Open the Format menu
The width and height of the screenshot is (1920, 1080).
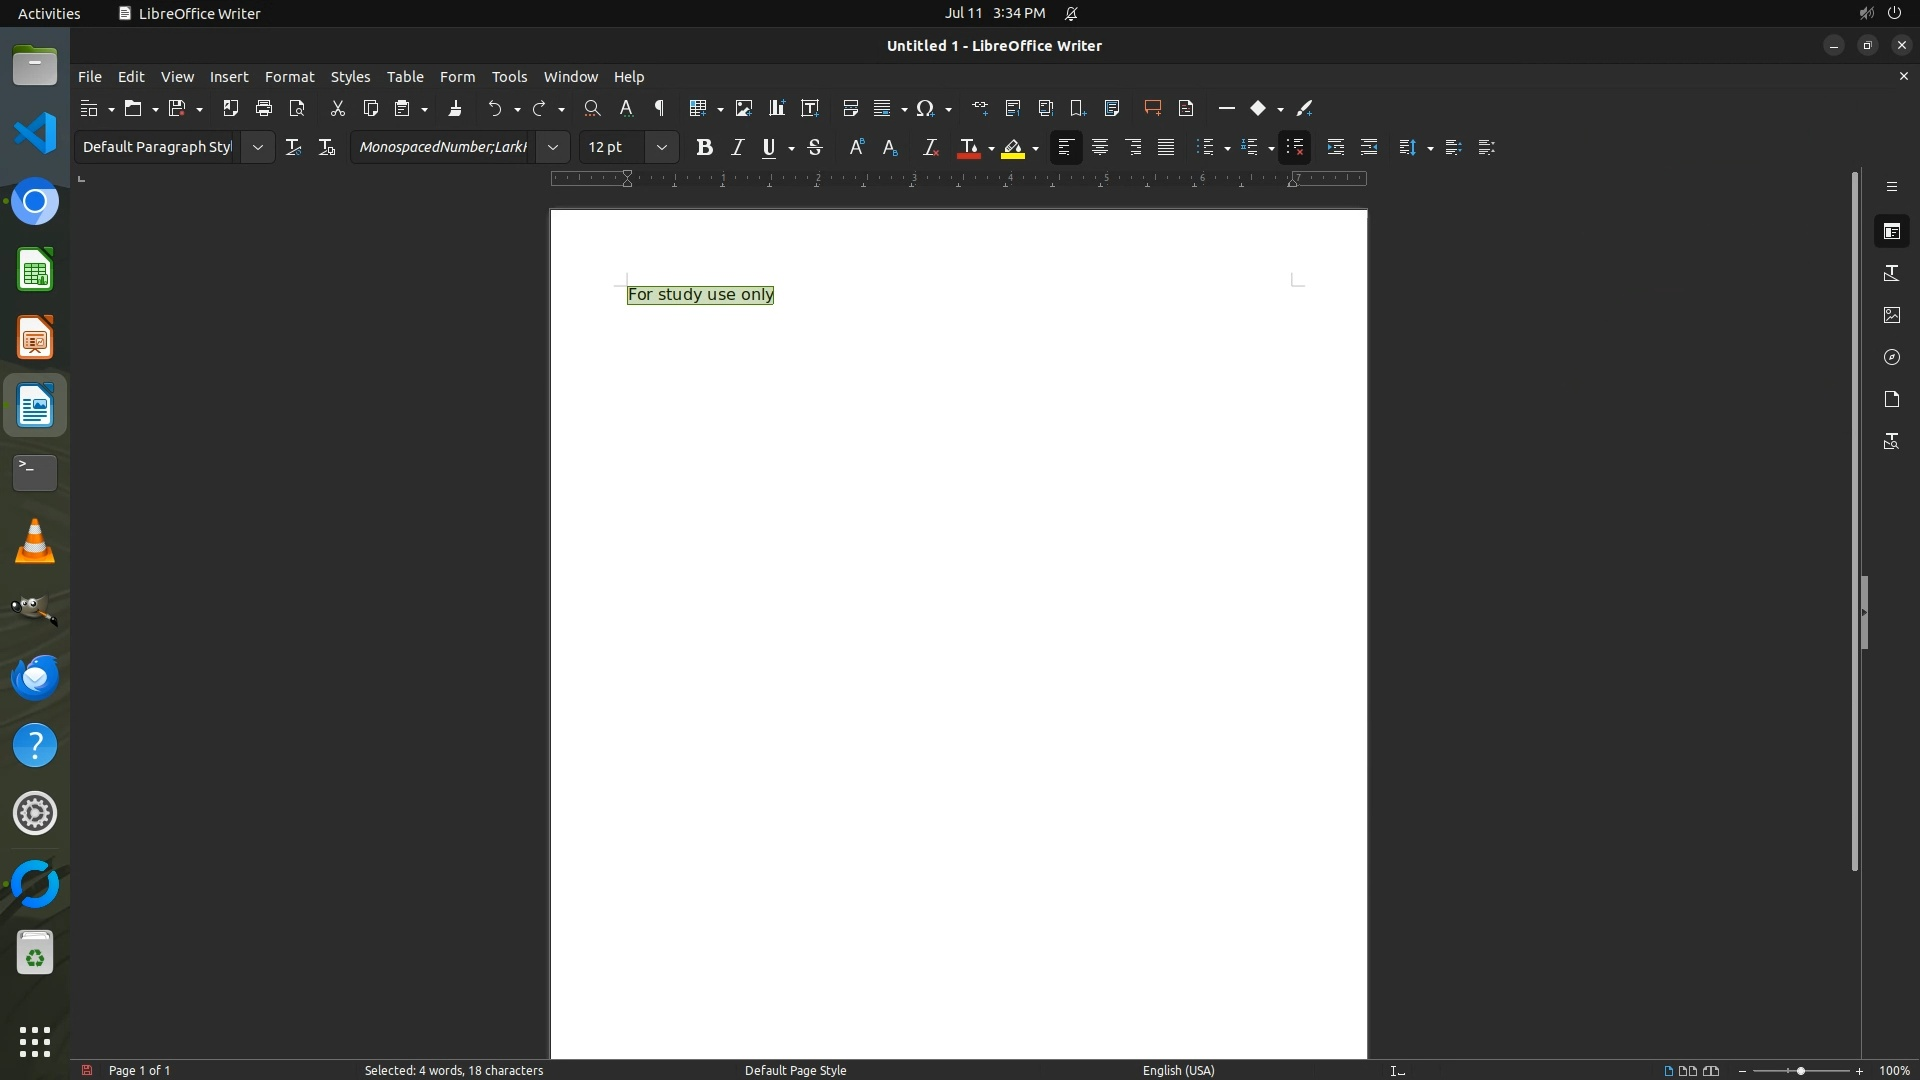click(289, 77)
